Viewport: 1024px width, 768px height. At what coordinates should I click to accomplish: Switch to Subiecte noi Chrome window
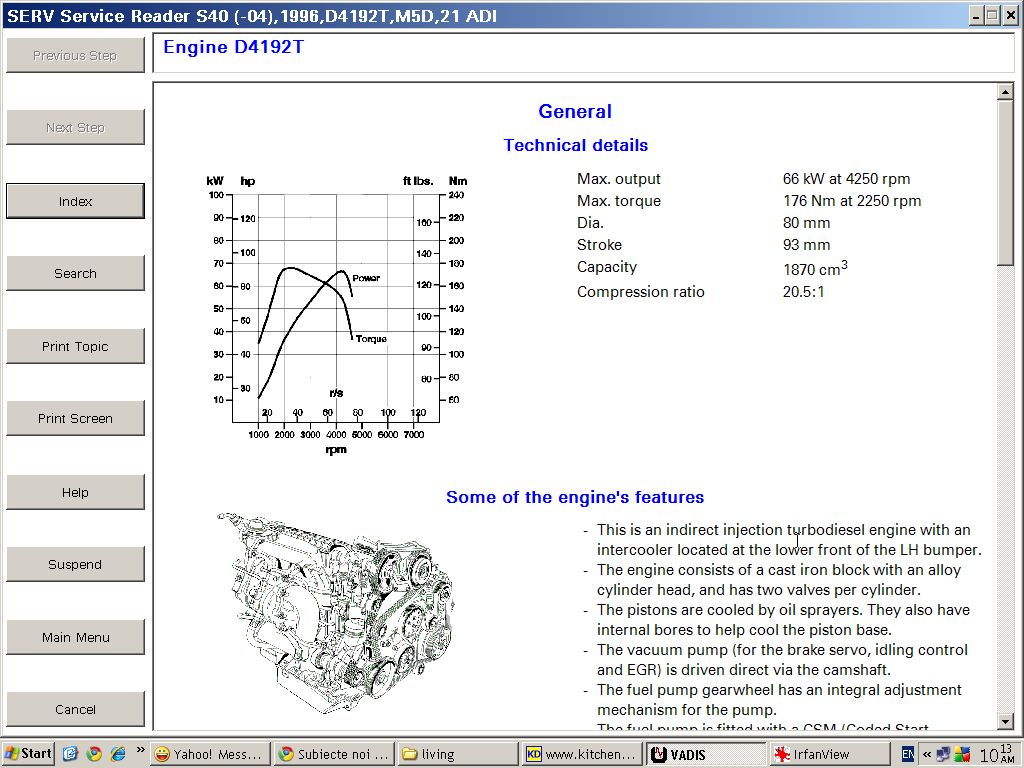[x=333, y=754]
